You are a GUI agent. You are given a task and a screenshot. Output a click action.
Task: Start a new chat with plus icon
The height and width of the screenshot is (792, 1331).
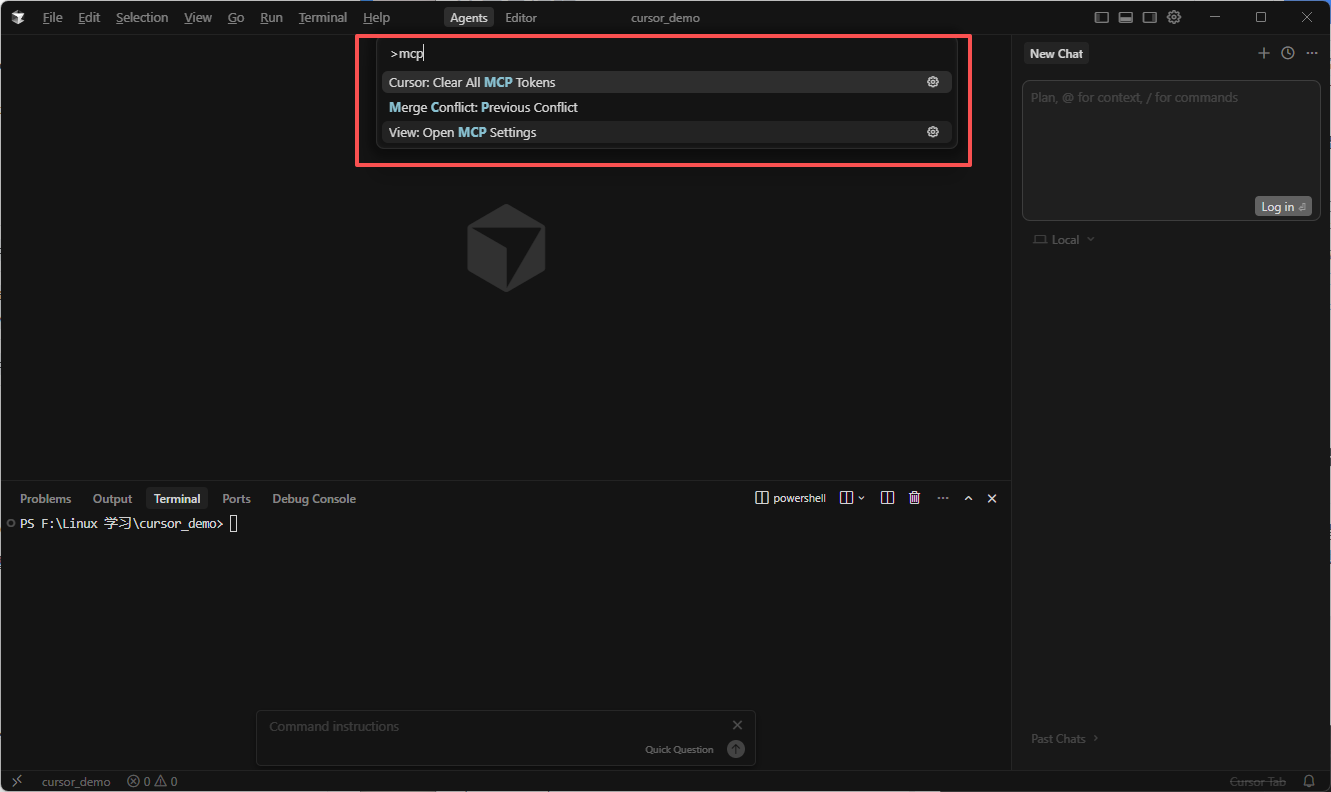(1264, 53)
